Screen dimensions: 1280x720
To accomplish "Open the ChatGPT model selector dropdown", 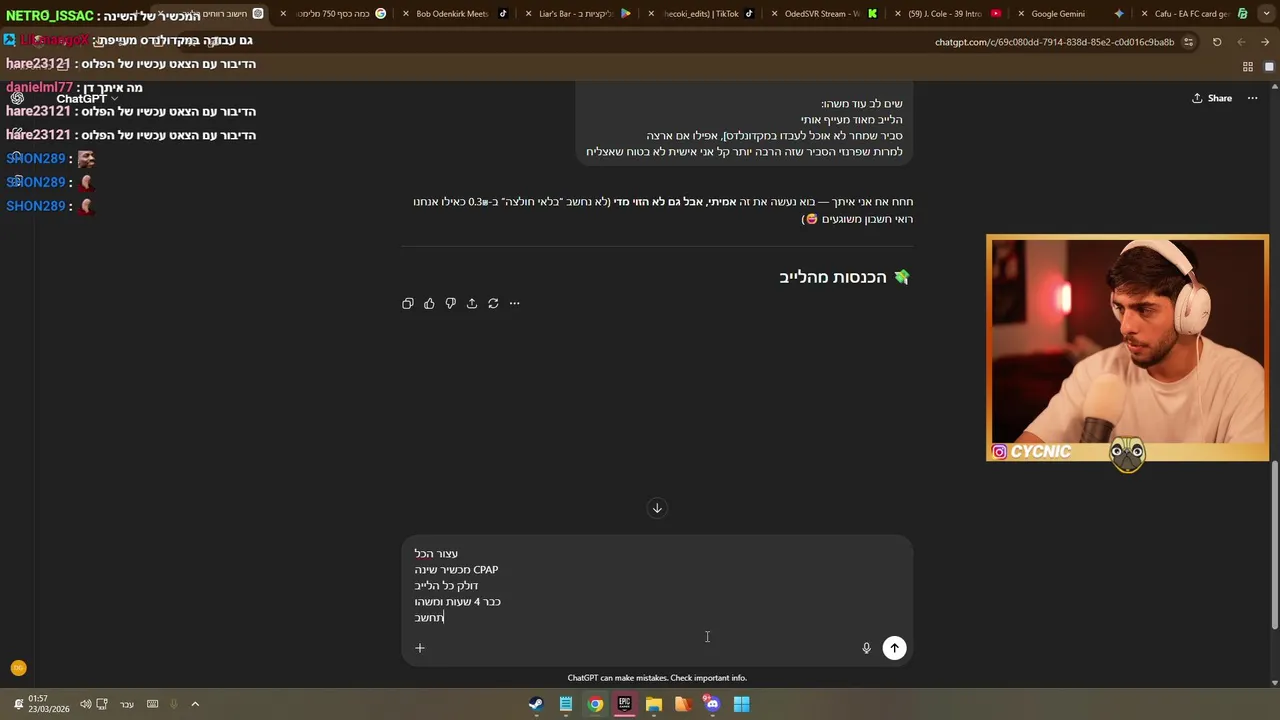I will (87, 98).
